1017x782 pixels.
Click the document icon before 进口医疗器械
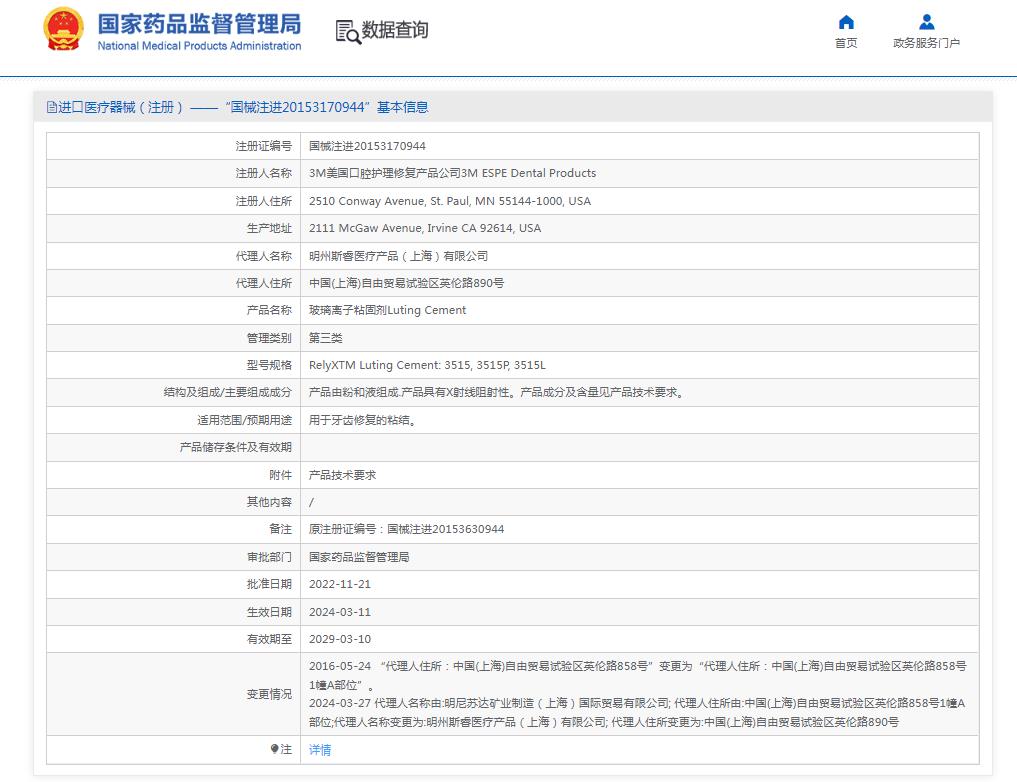(x=52, y=107)
